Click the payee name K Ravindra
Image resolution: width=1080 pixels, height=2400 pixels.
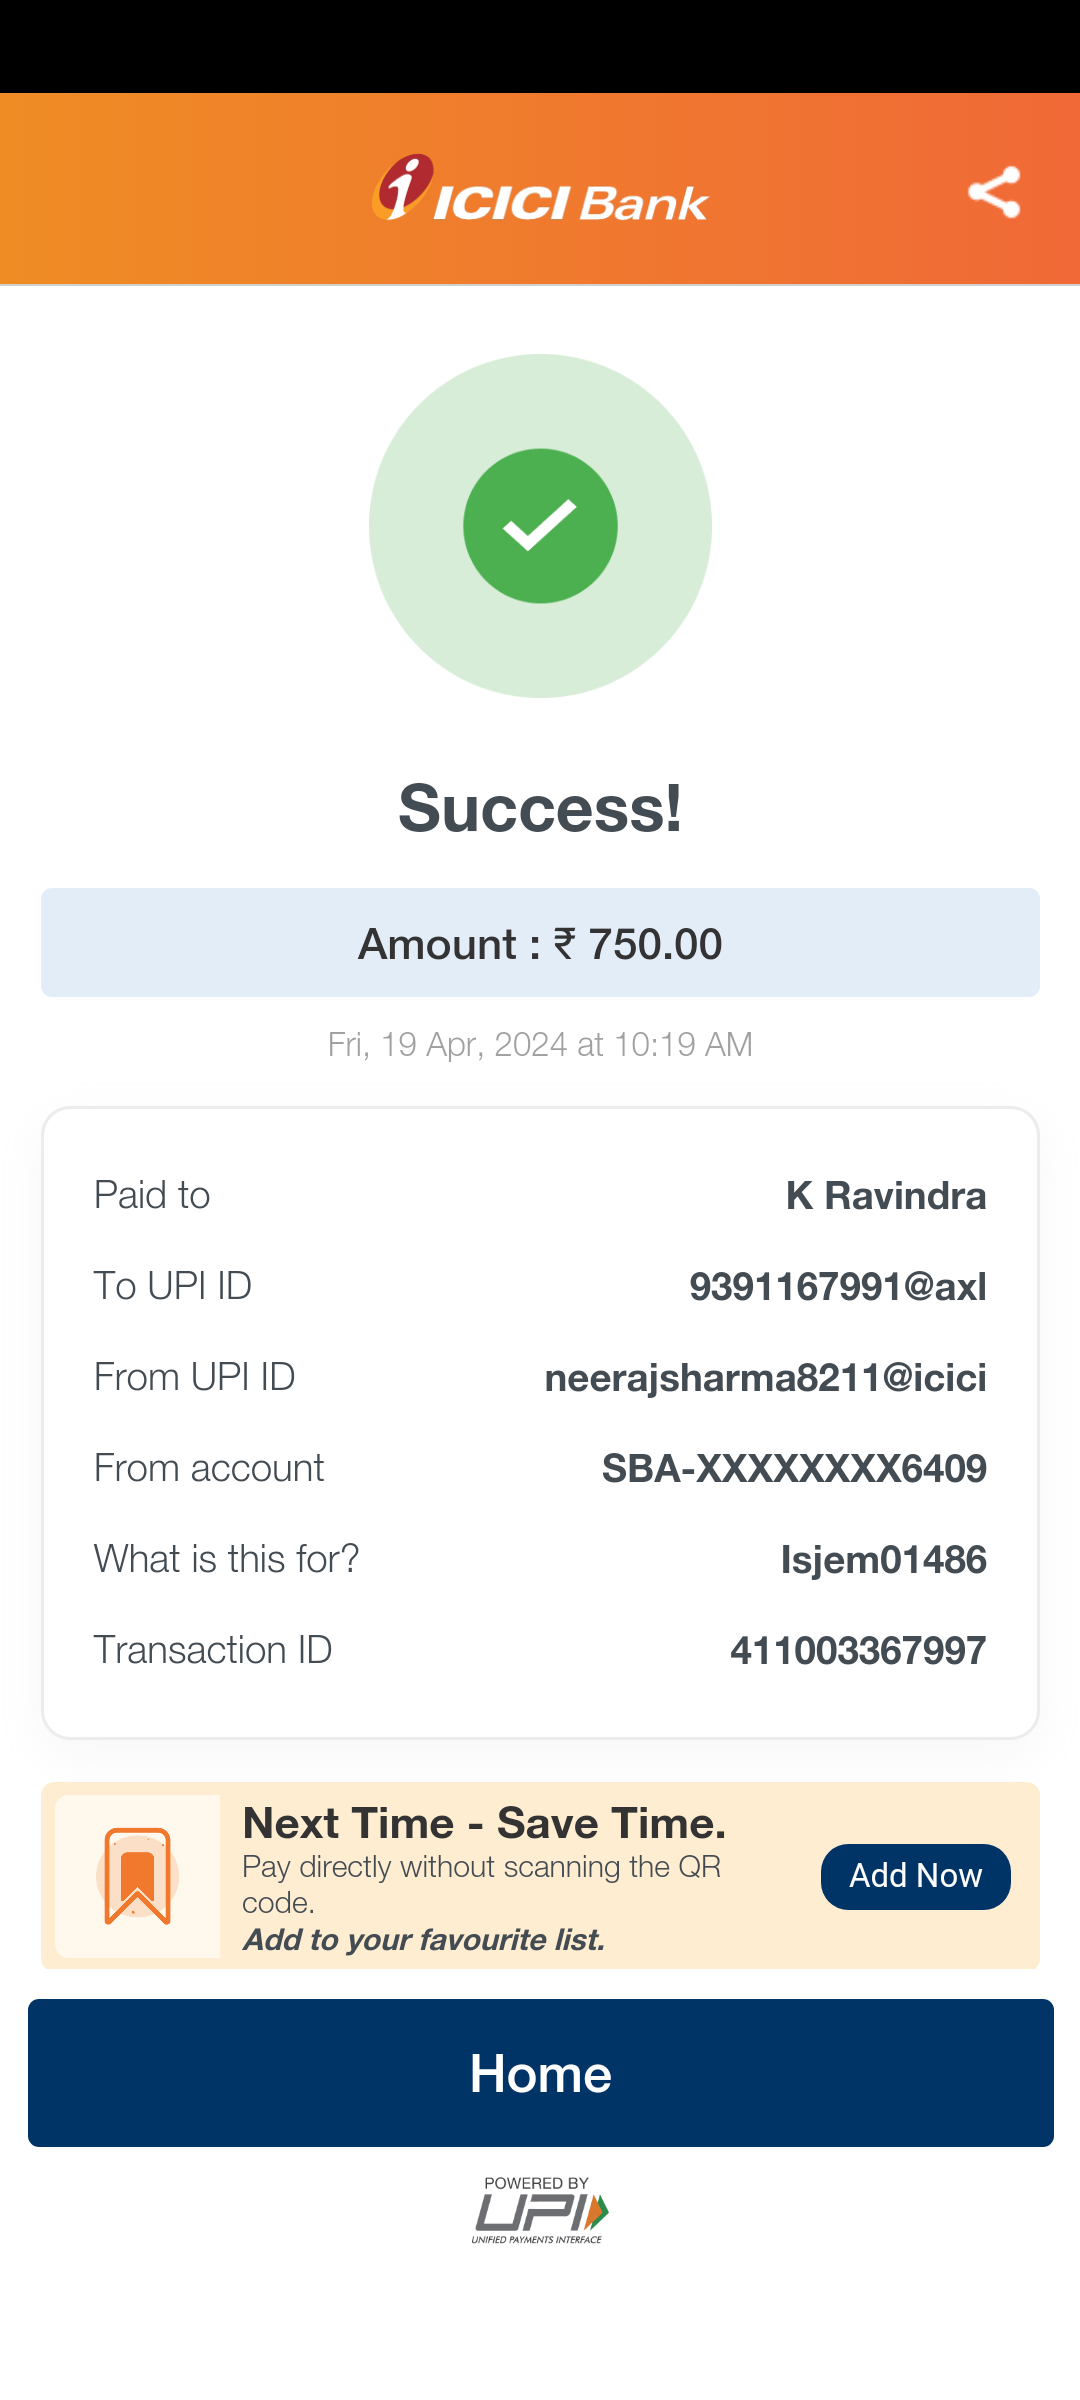(885, 1196)
